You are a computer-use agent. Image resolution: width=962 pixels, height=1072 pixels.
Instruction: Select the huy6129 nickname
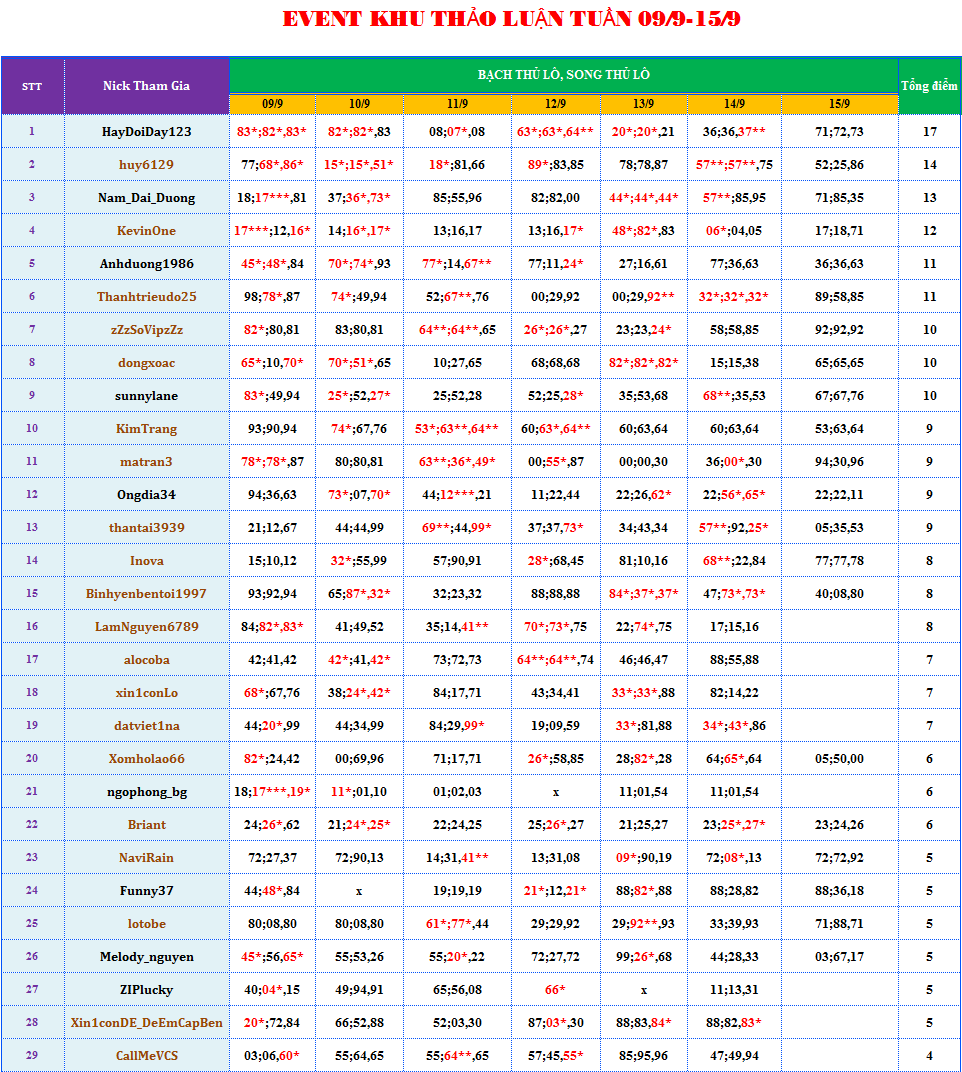[146, 164]
